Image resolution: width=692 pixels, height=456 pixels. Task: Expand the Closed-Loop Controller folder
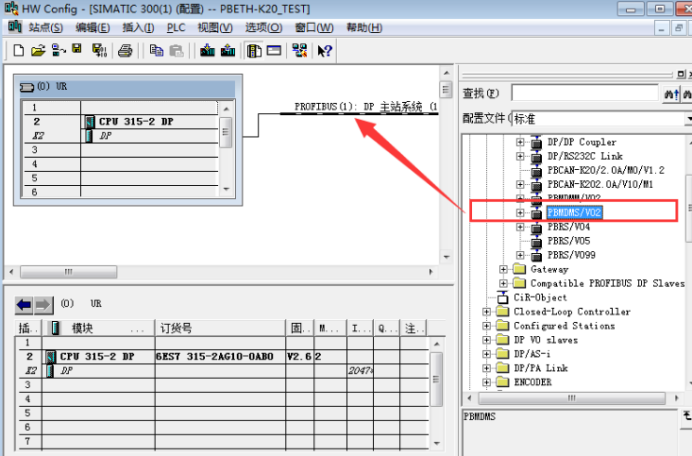pos(486,312)
